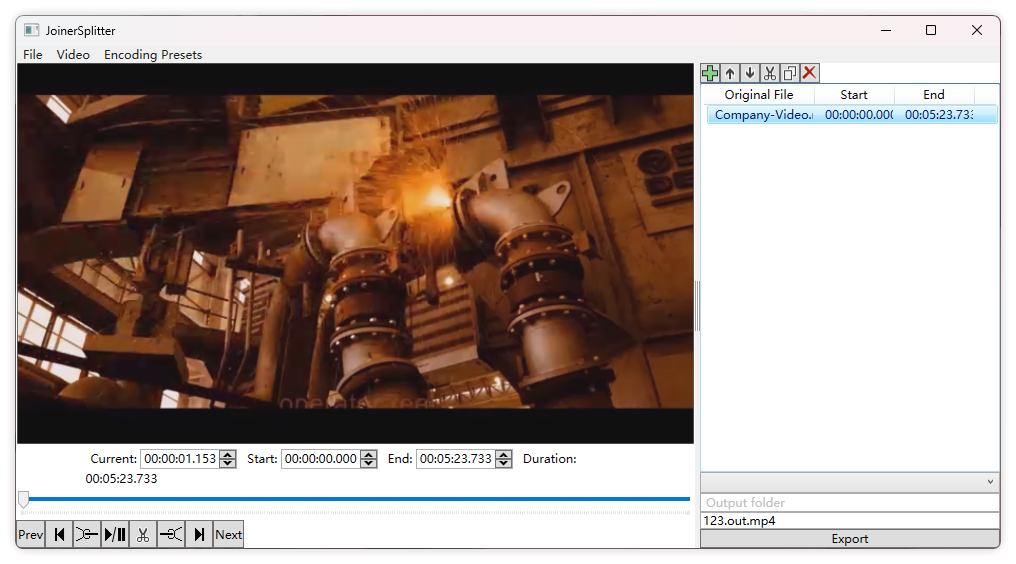The height and width of the screenshot is (564, 1016).
Task: Set end point at current position icon
Action: pos(171,535)
